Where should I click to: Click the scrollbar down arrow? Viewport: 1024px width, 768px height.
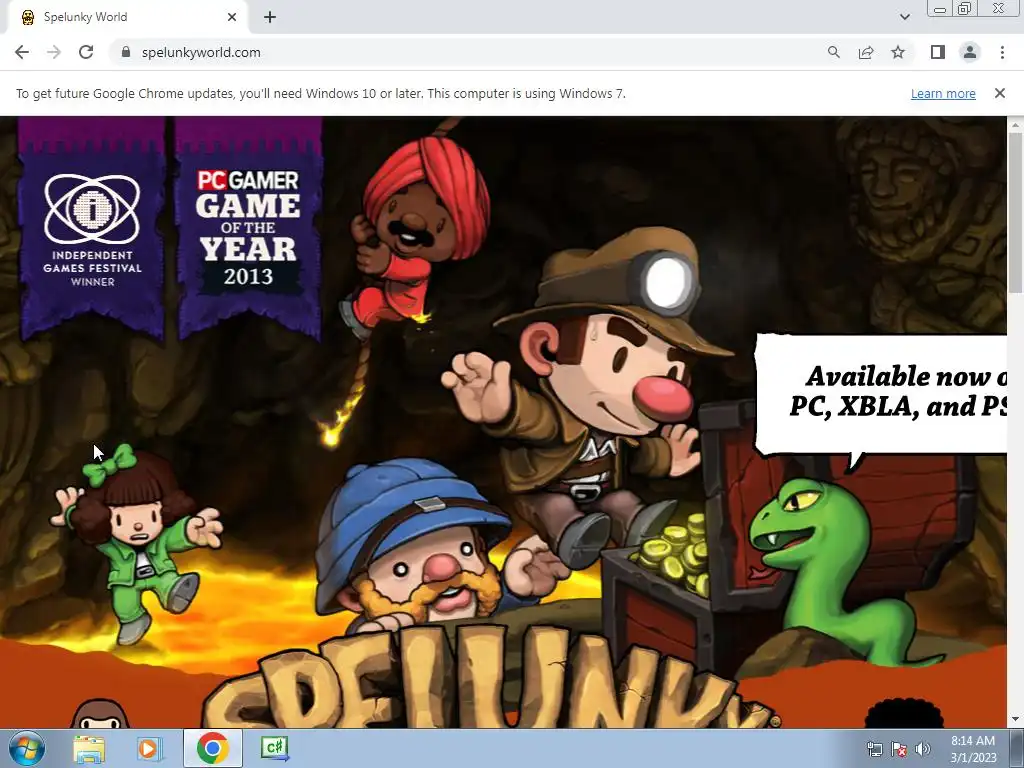pyautogui.click(x=1015, y=720)
